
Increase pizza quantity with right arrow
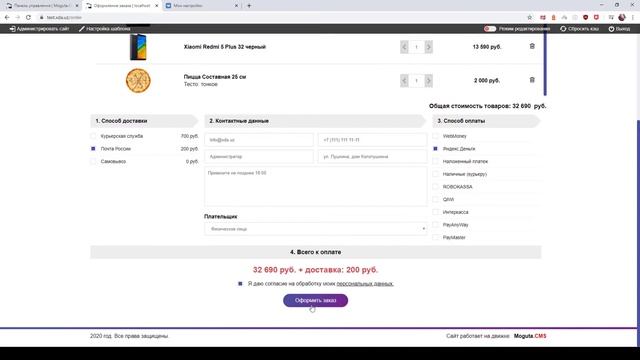(x=428, y=81)
